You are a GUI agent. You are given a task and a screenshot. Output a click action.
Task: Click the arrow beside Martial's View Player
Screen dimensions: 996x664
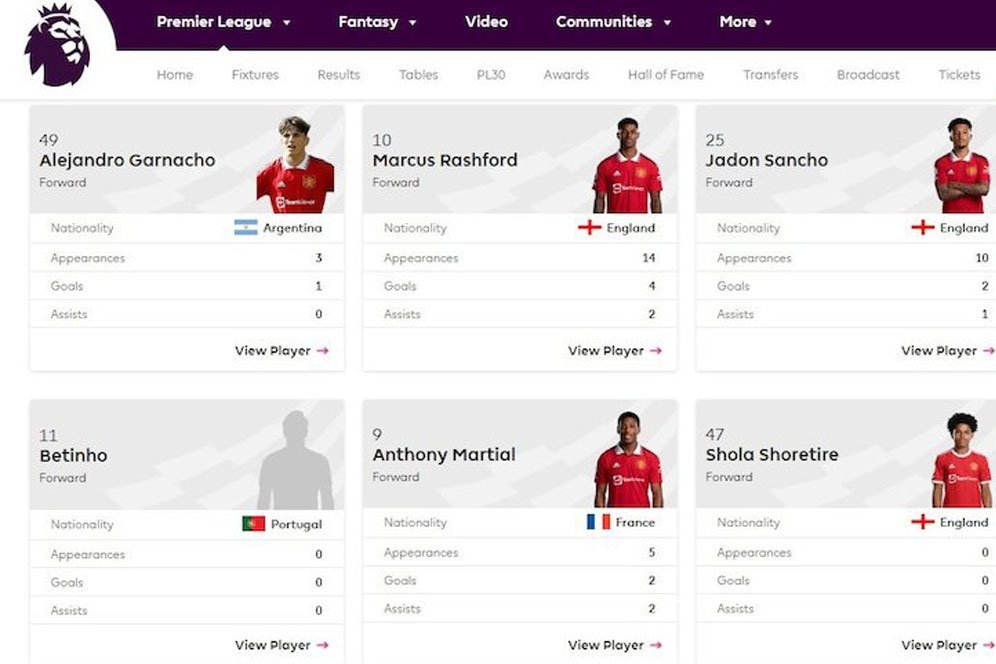coord(656,645)
